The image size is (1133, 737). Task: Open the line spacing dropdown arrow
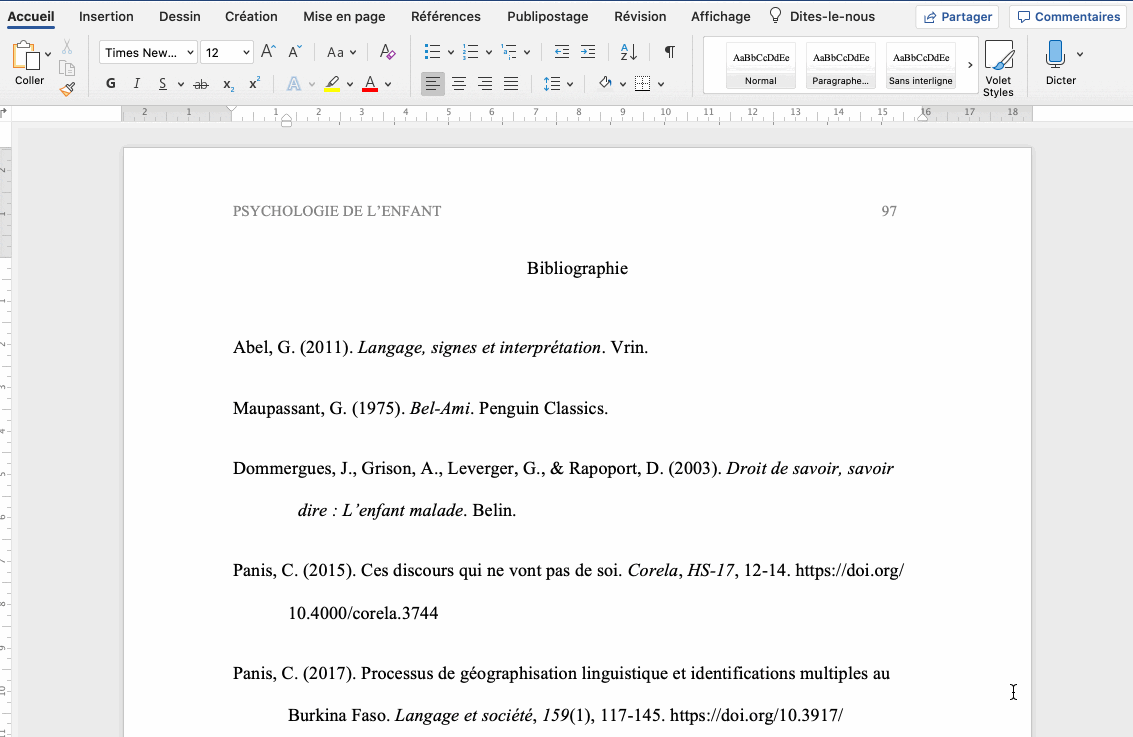click(570, 85)
